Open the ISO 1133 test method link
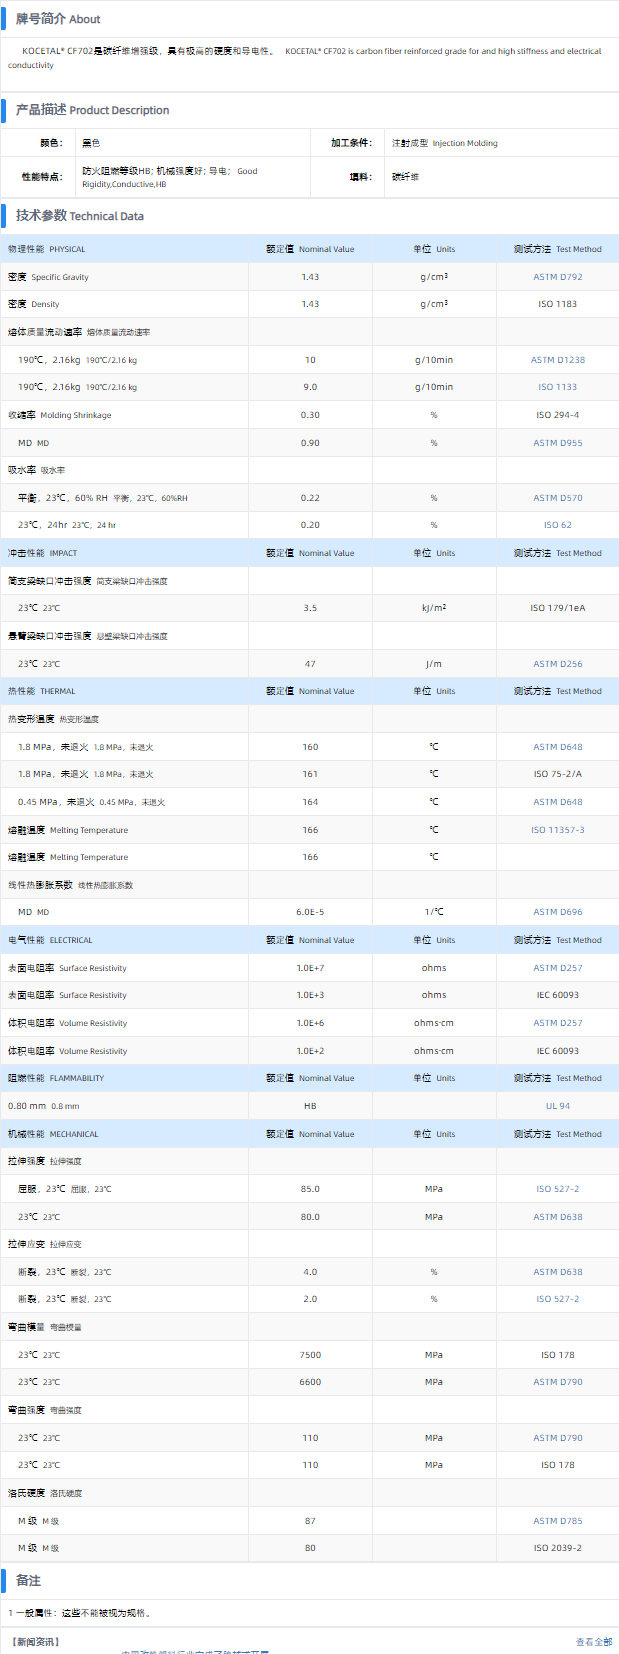 pyautogui.click(x=557, y=387)
